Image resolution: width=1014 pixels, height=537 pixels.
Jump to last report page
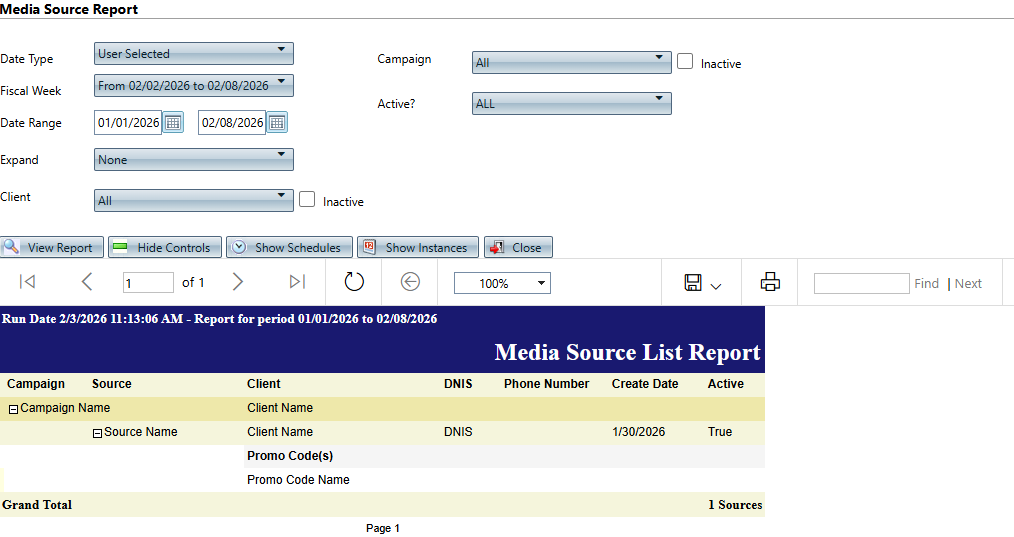(x=297, y=283)
